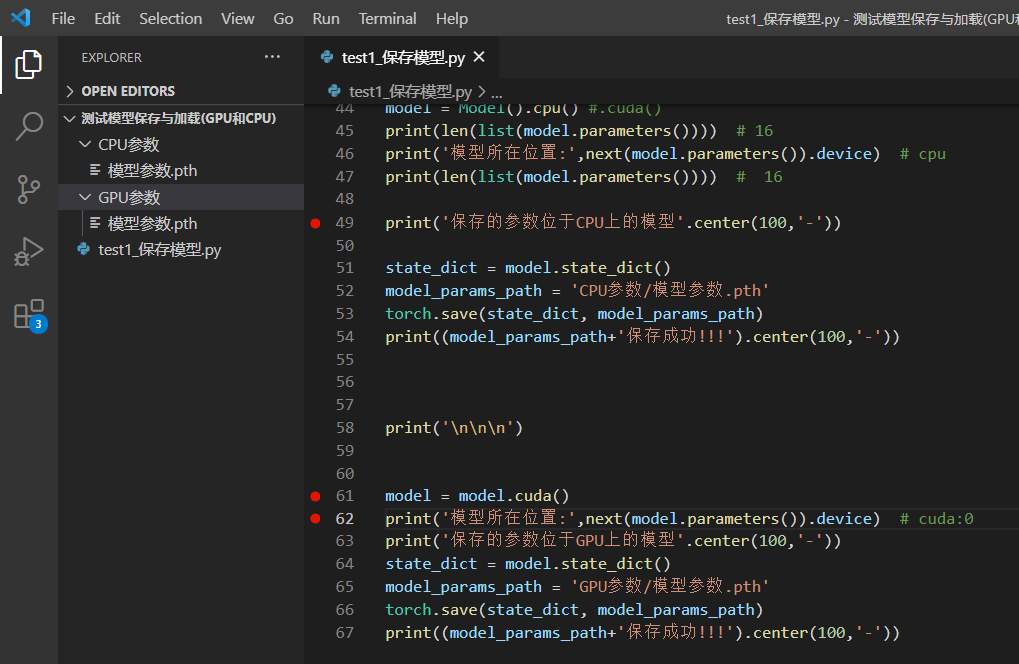This screenshot has width=1019, height=664.
Task: Click line number 53 in the gutter
Action: (344, 313)
